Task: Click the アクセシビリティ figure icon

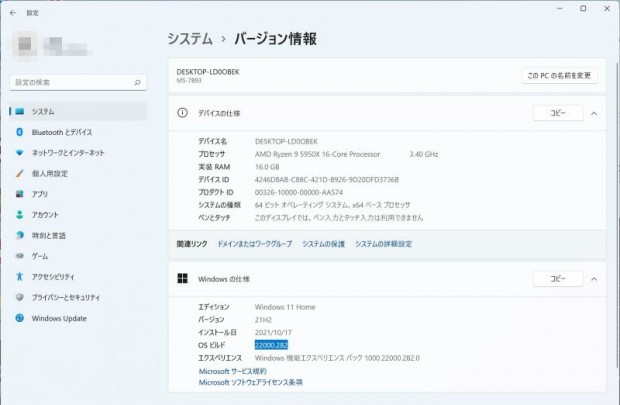Action: [x=19, y=276]
